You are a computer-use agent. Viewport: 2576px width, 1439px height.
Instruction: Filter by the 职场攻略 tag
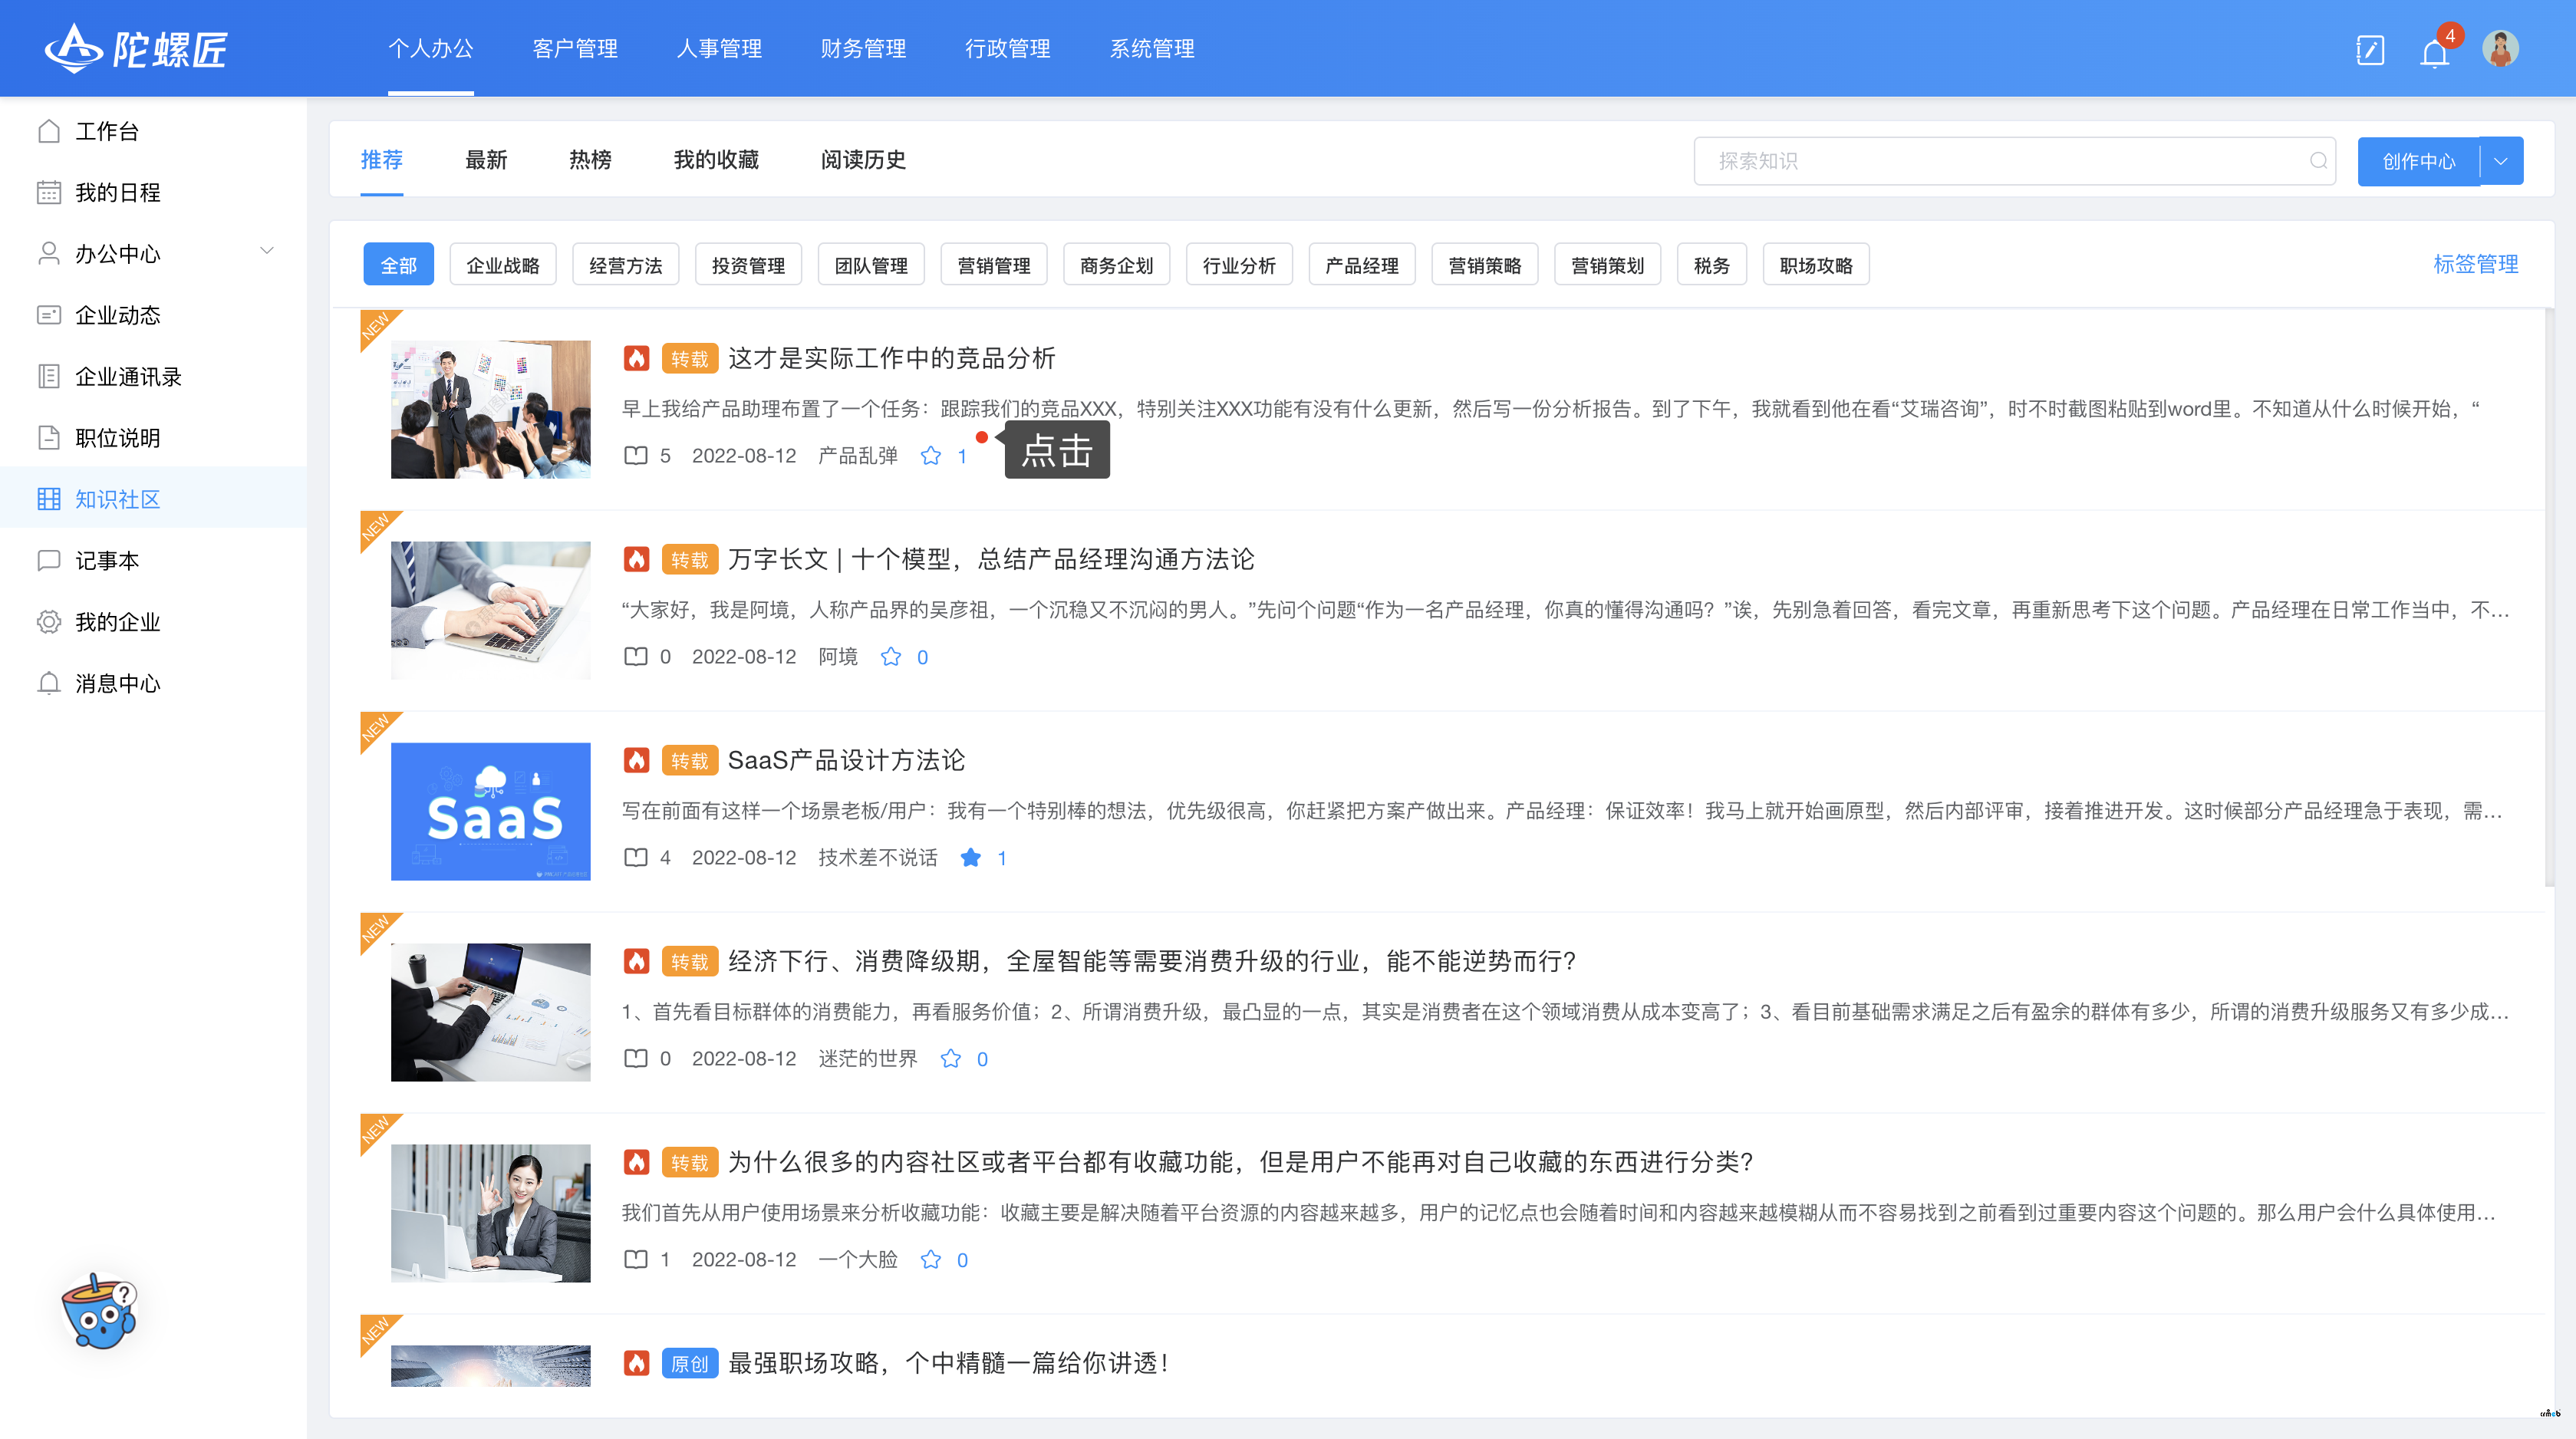click(1816, 265)
